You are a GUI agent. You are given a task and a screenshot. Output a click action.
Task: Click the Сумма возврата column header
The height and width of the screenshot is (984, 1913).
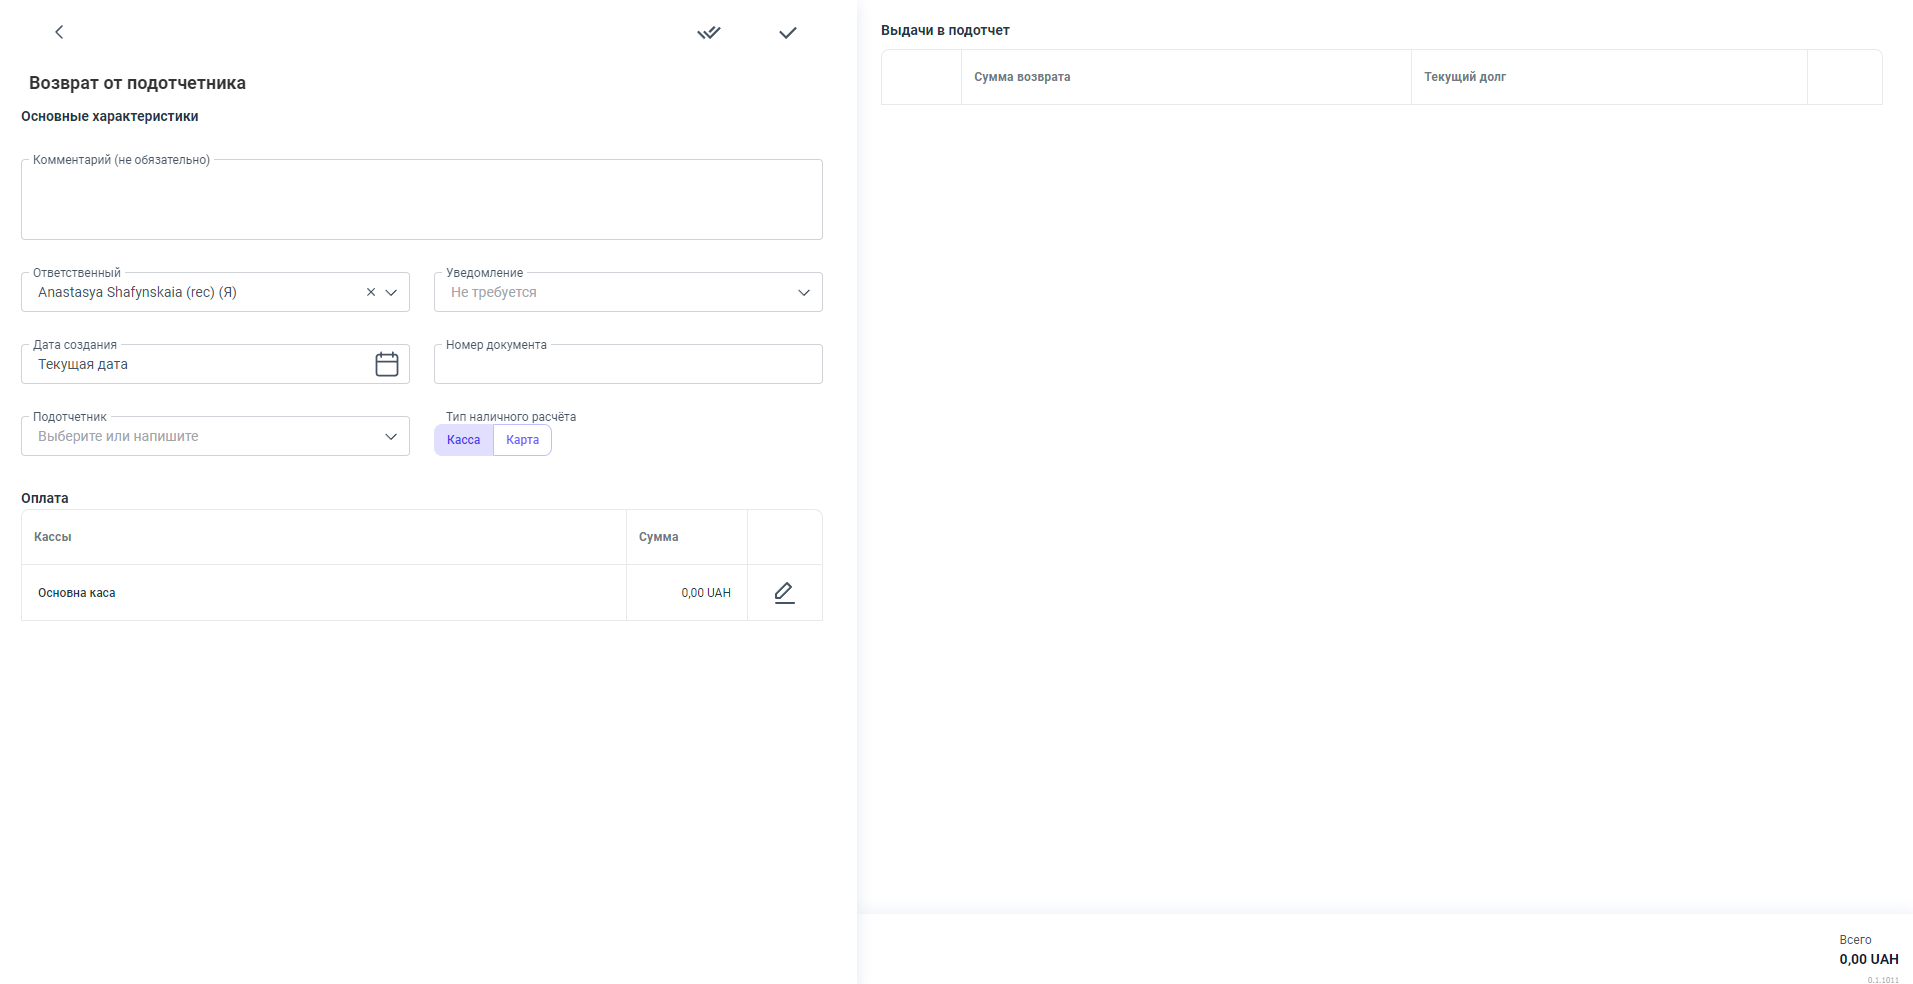pos(1022,77)
